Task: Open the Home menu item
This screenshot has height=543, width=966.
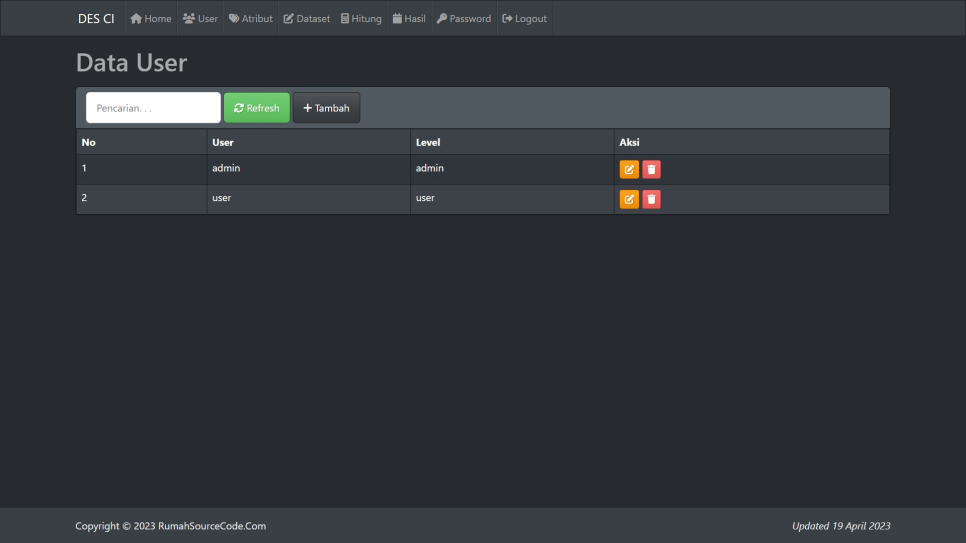Action: pyautogui.click(x=151, y=19)
